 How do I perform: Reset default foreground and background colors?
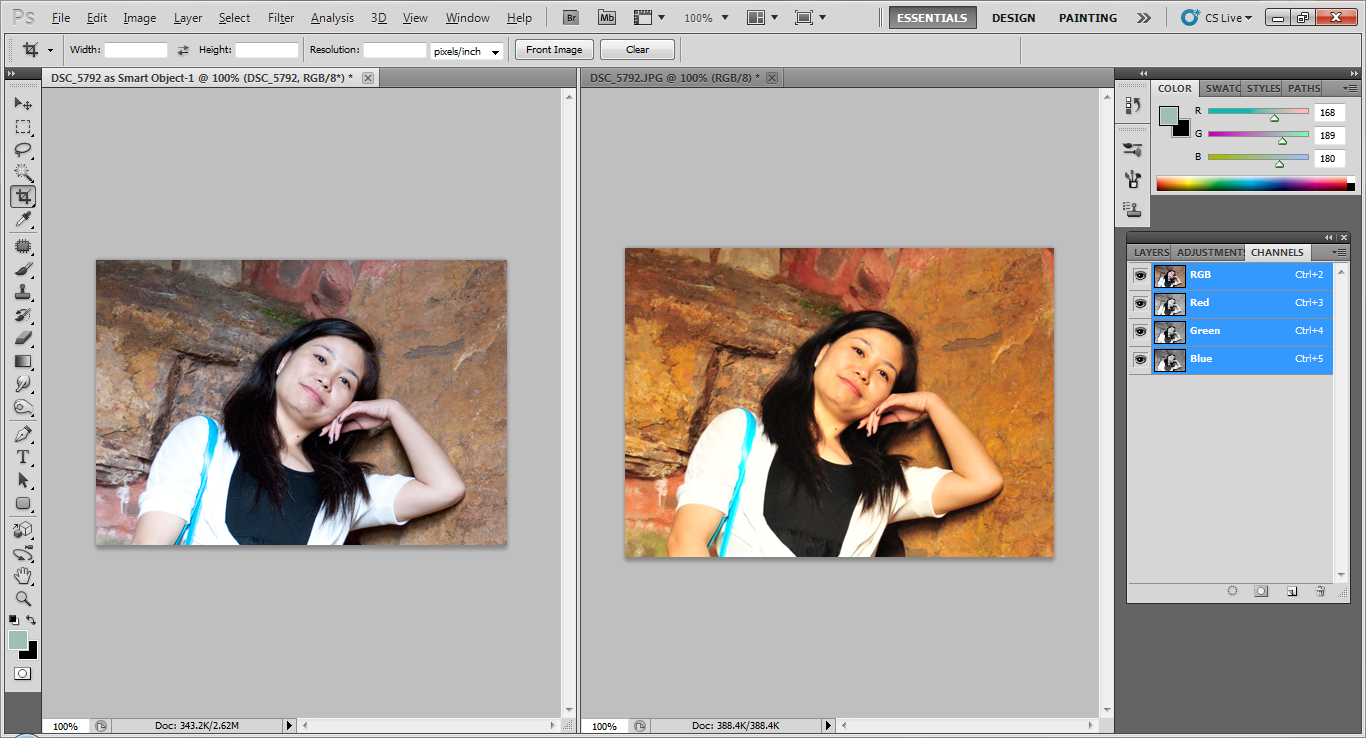tap(13, 620)
